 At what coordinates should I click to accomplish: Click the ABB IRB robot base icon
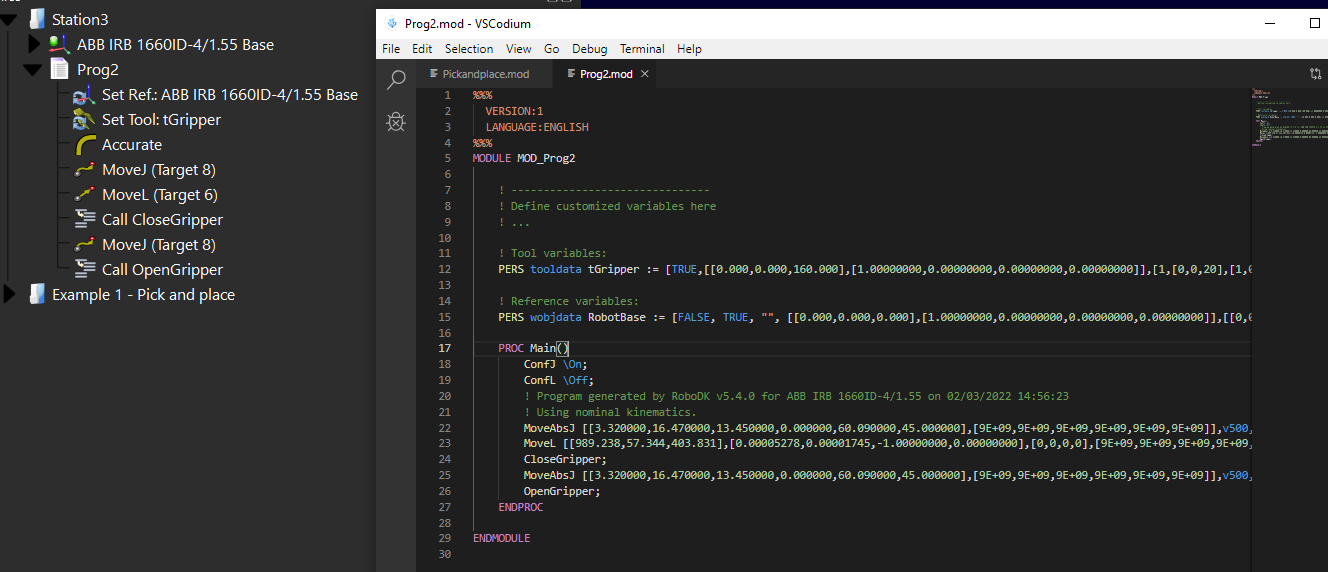pos(60,45)
